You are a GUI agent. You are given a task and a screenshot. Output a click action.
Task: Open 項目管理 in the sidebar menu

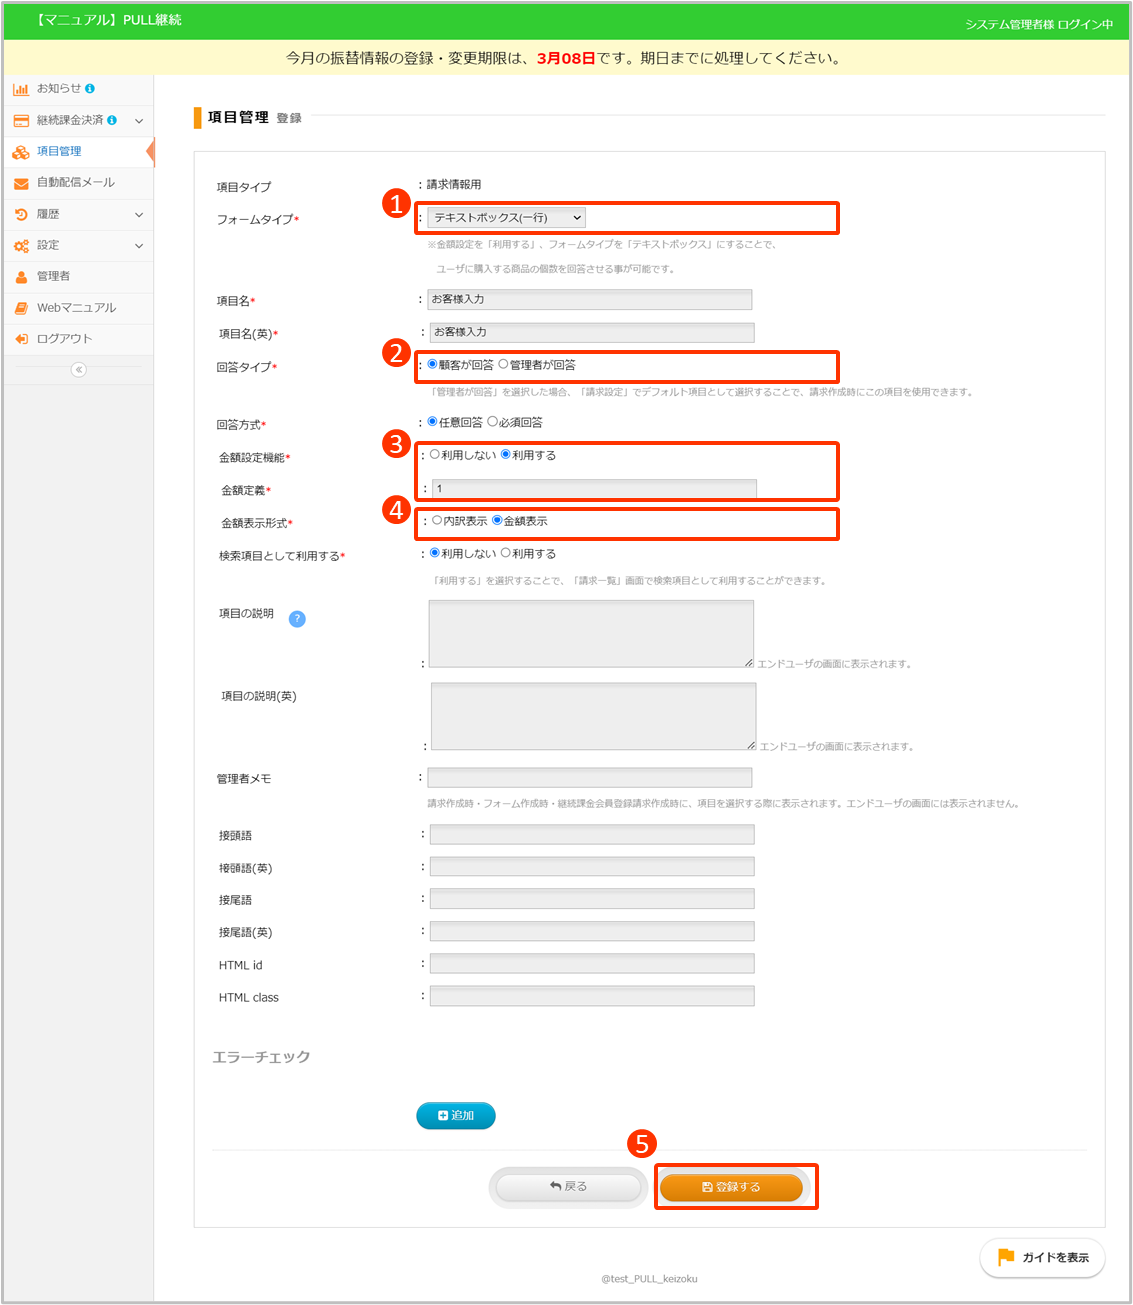coord(59,152)
